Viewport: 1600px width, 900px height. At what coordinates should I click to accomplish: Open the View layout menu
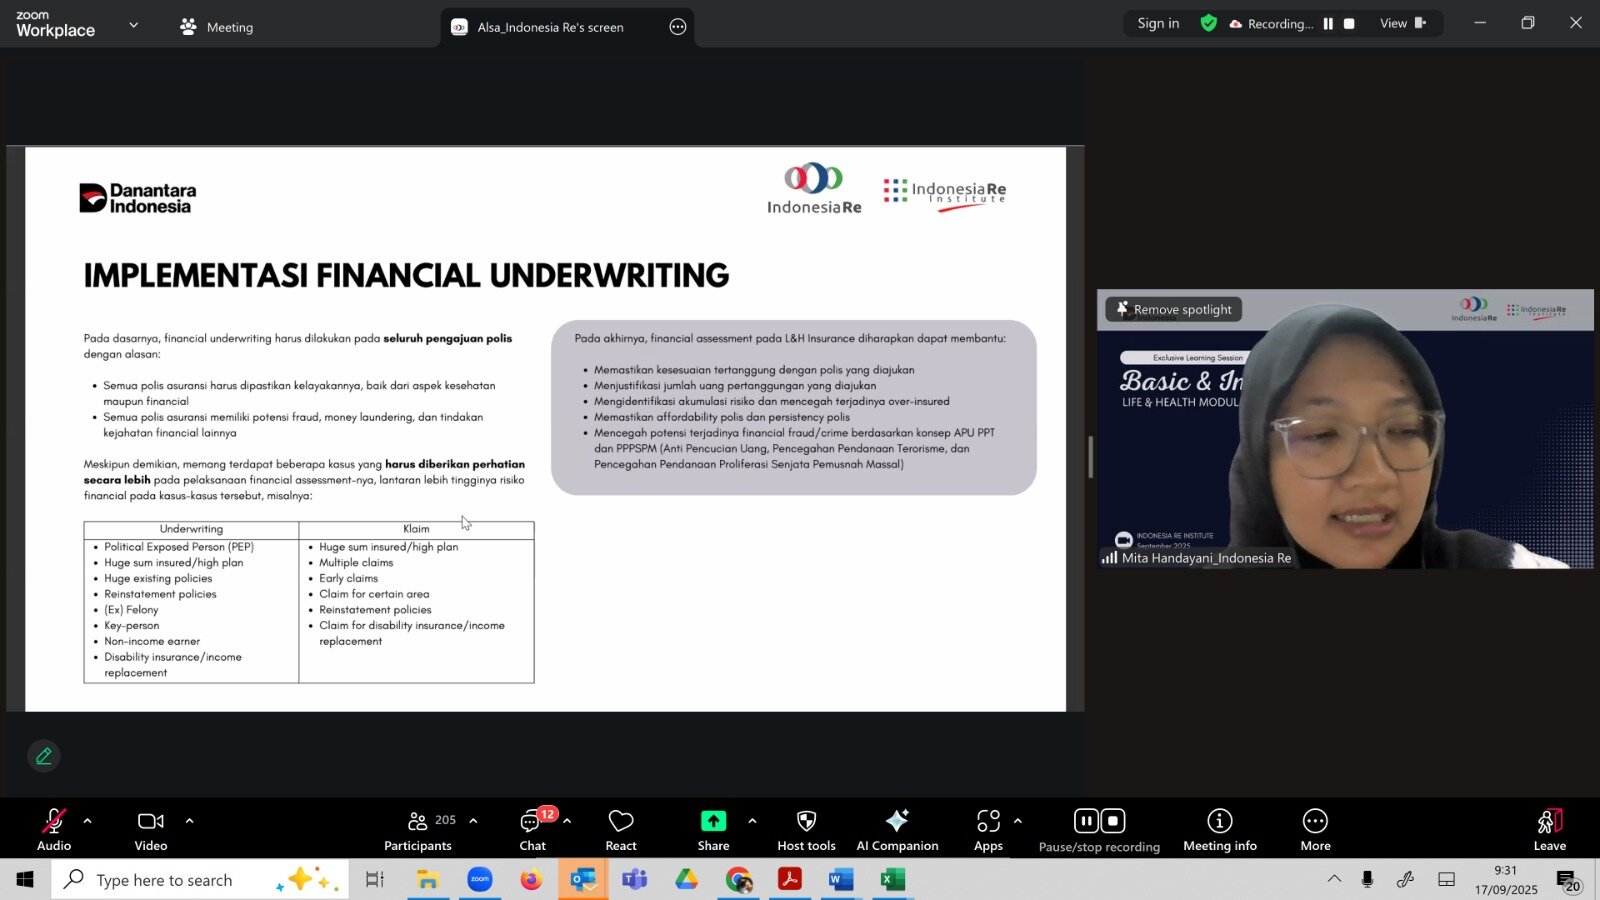pos(1402,24)
